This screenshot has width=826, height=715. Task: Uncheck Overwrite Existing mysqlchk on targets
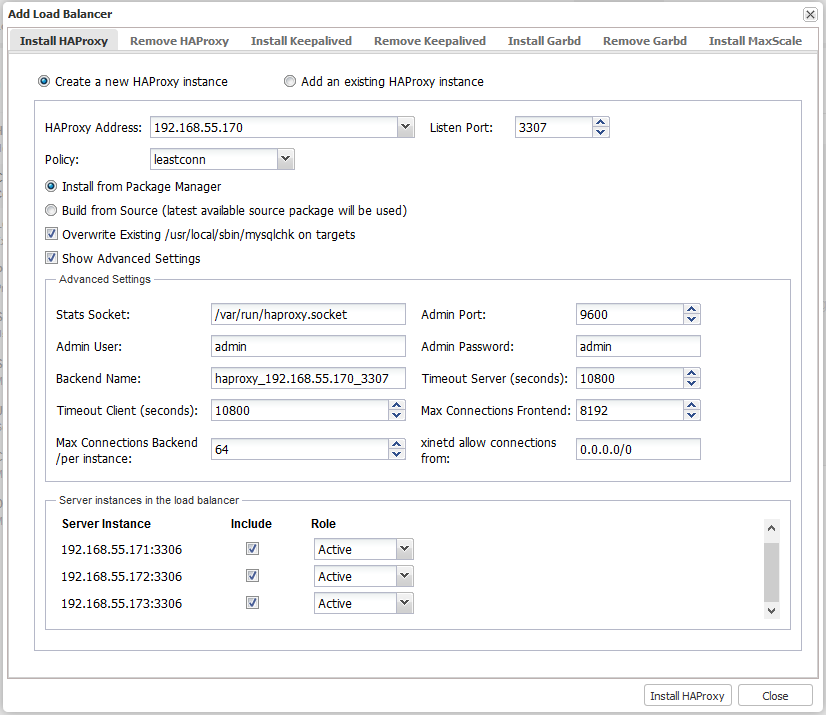tap(52, 235)
